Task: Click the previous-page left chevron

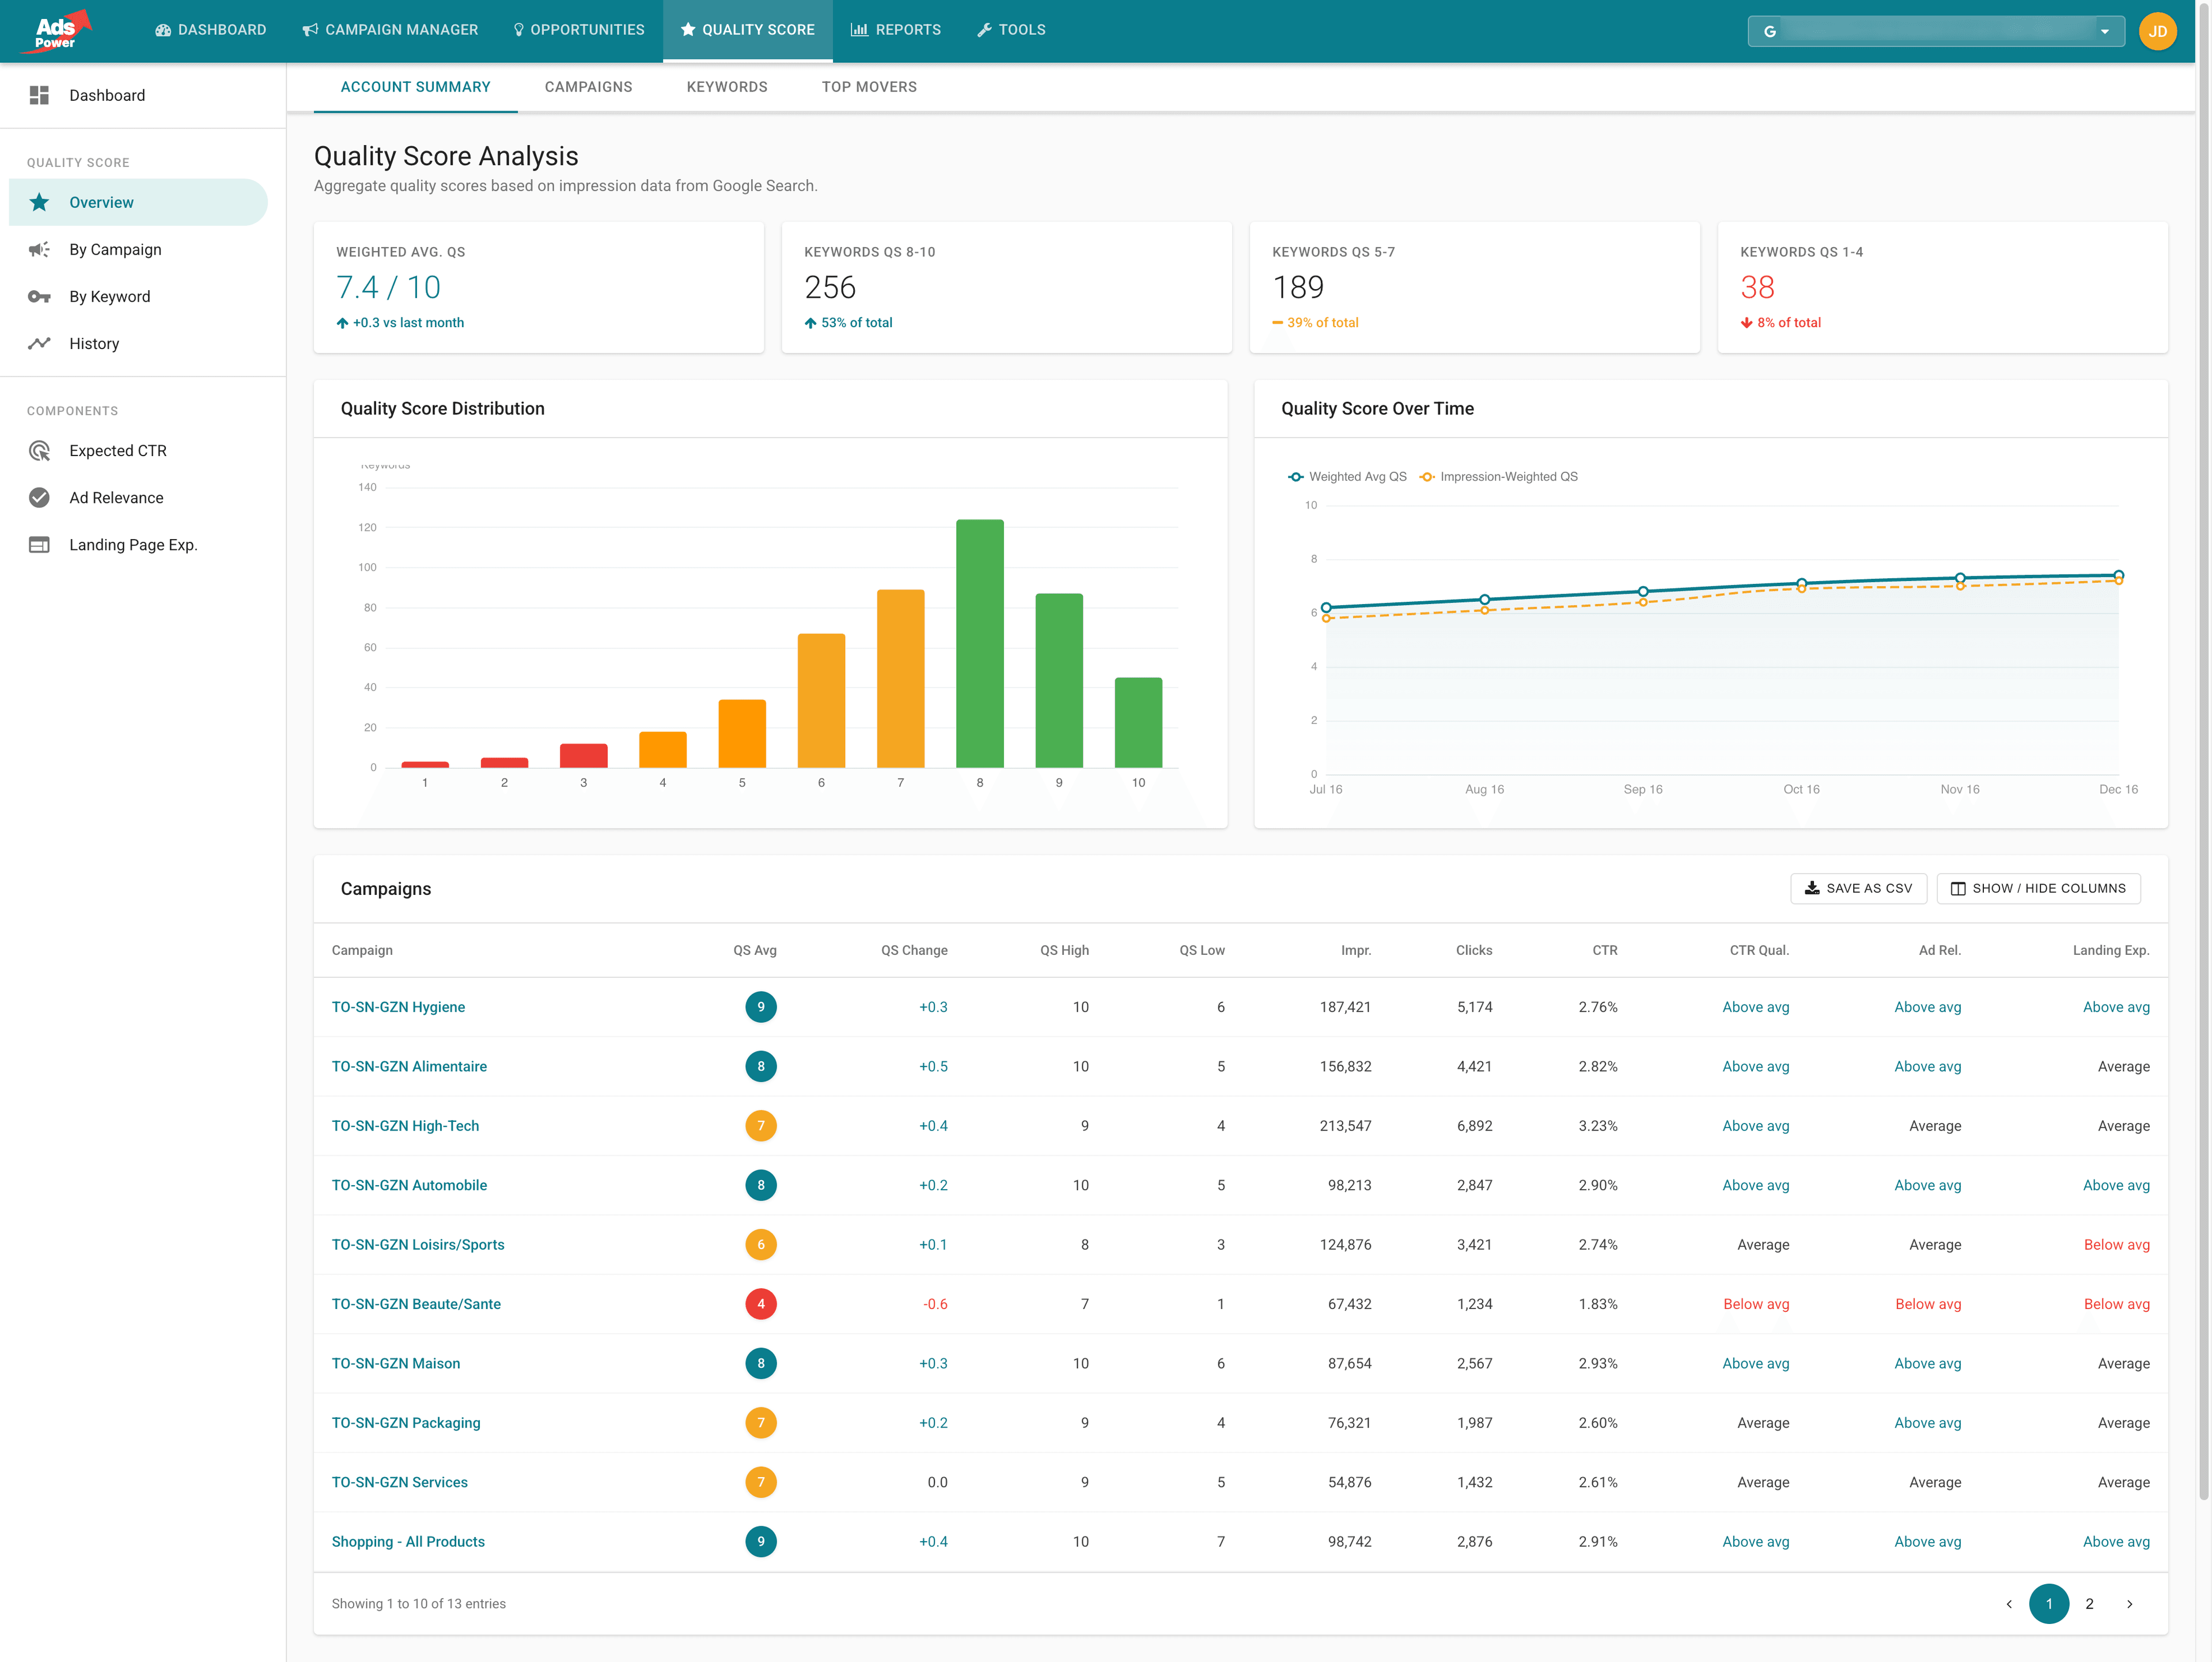Action: tap(2009, 1603)
